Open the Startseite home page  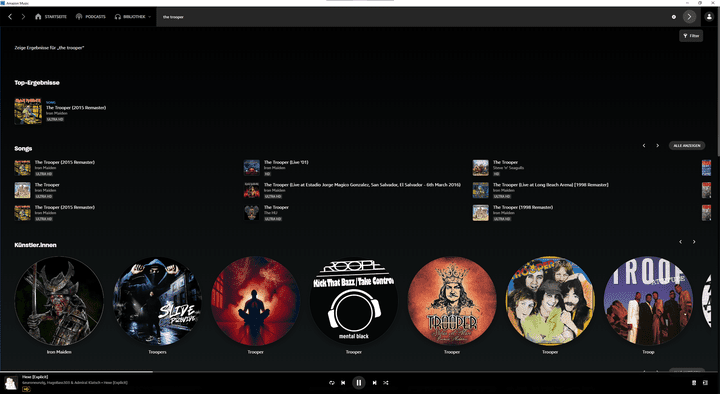coord(51,17)
